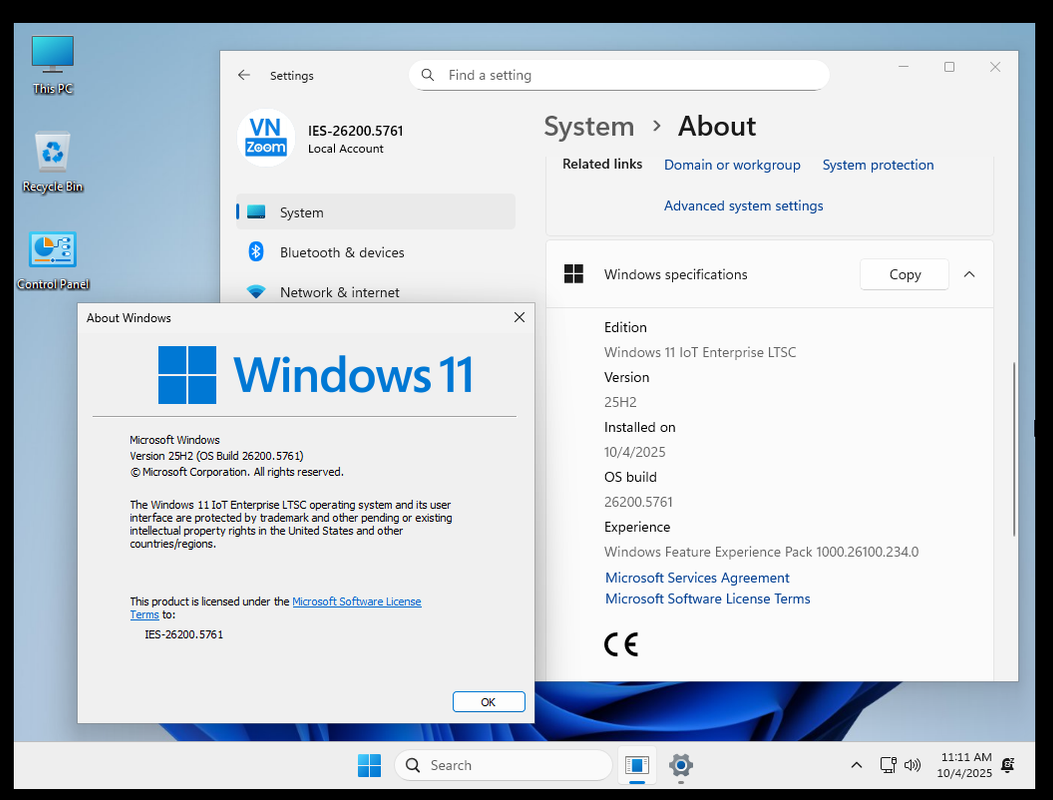The image size is (1053, 800).
Task: Open This PC desktop icon
Action: 52,64
